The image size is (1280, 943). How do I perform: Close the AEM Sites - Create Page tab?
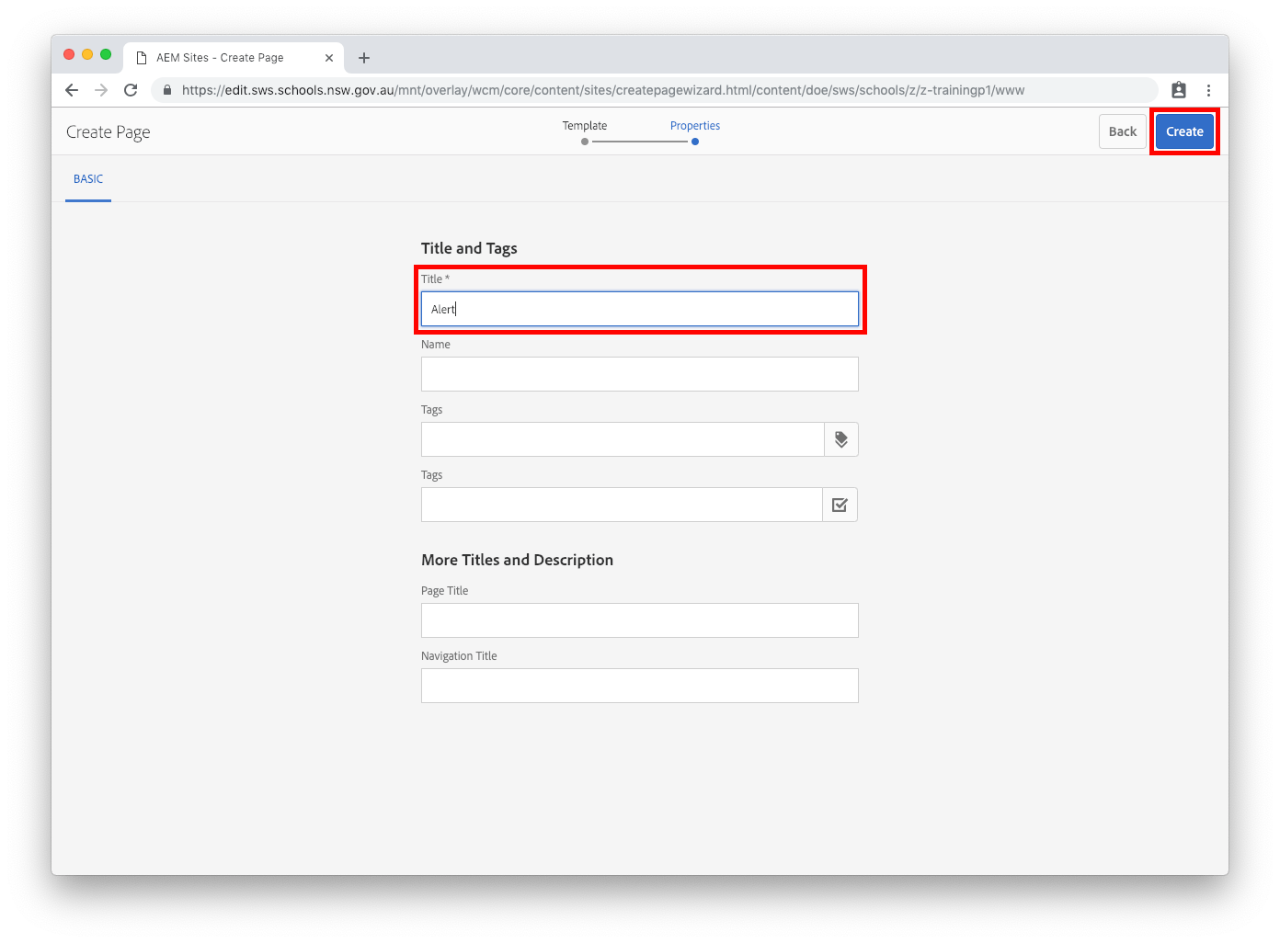pyautogui.click(x=329, y=58)
